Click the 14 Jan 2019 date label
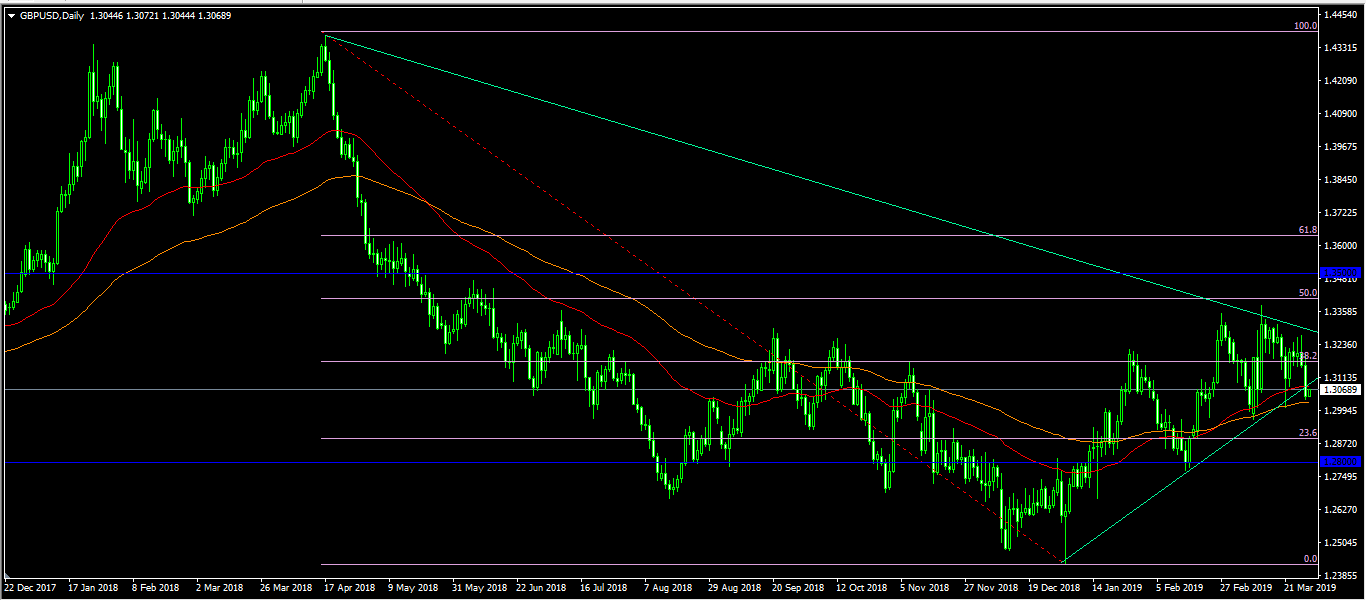1366x600 pixels. 1117,588
